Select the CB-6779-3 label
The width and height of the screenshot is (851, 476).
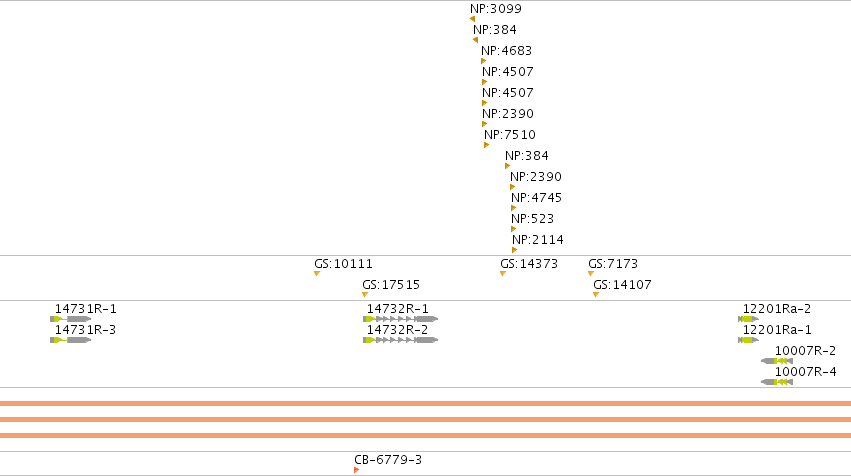[x=388, y=460]
